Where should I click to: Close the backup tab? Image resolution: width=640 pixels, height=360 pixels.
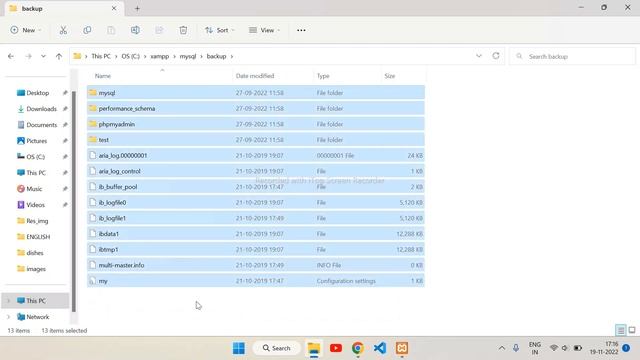coord(114,8)
